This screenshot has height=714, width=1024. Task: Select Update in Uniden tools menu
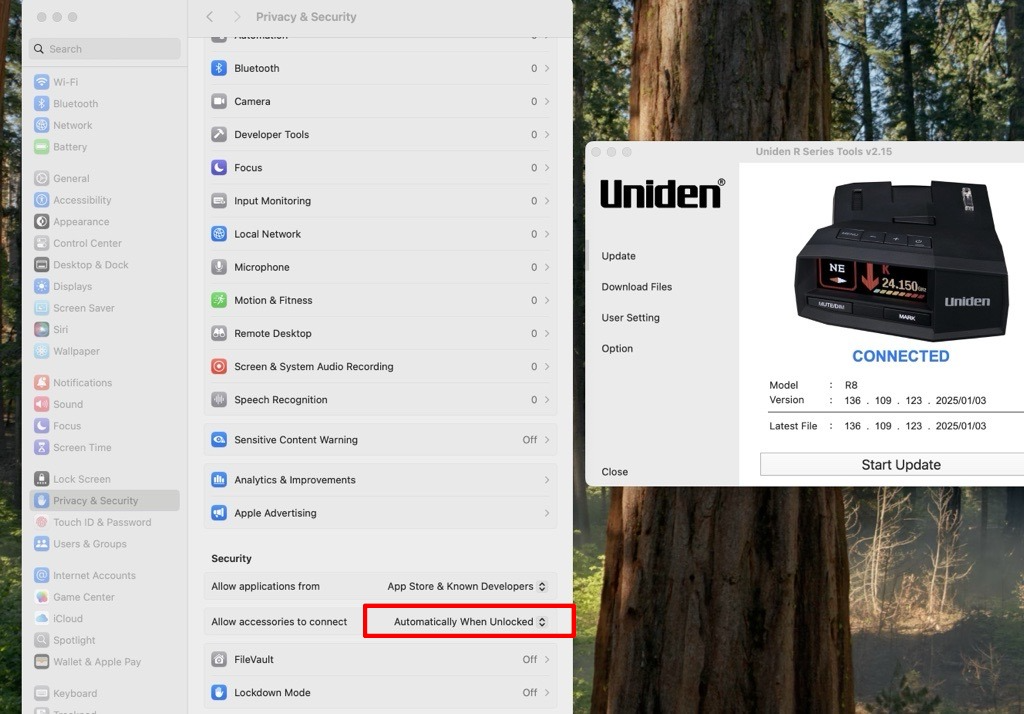(x=618, y=256)
